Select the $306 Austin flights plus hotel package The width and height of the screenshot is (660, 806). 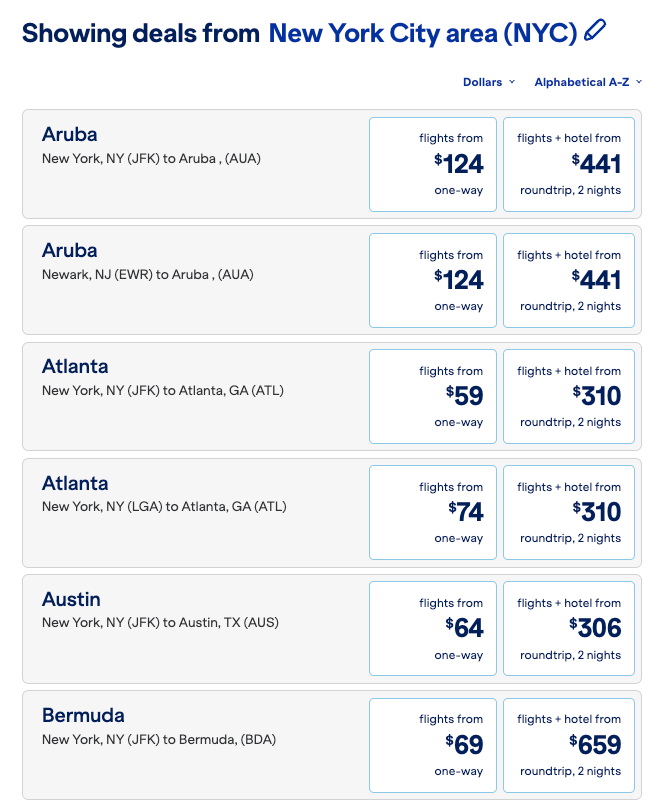[568, 628]
